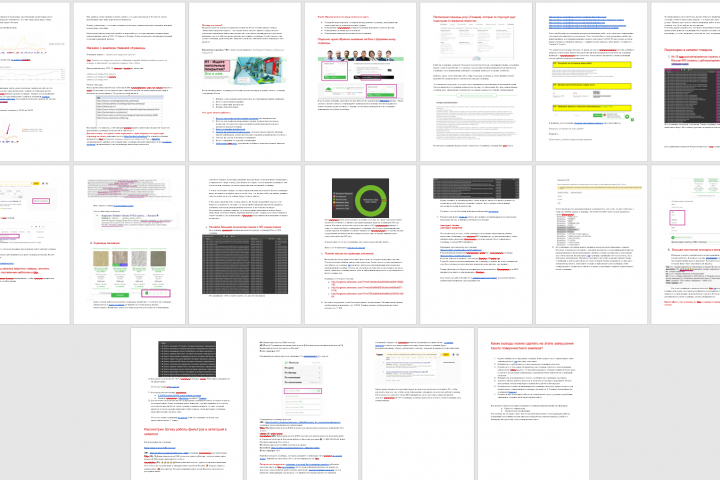Select page showing four flooring product tiles
This screenshot has width=720, height=480.
(129, 245)
